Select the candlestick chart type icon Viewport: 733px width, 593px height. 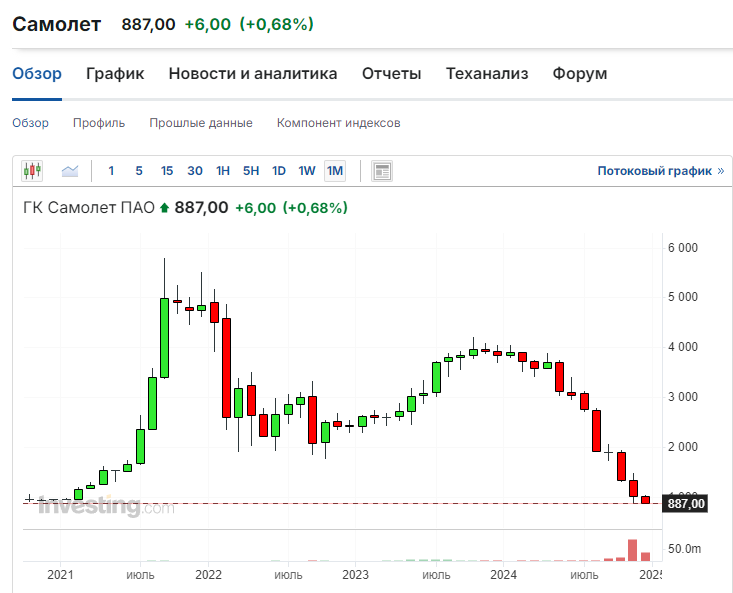click(x=32, y=171)
